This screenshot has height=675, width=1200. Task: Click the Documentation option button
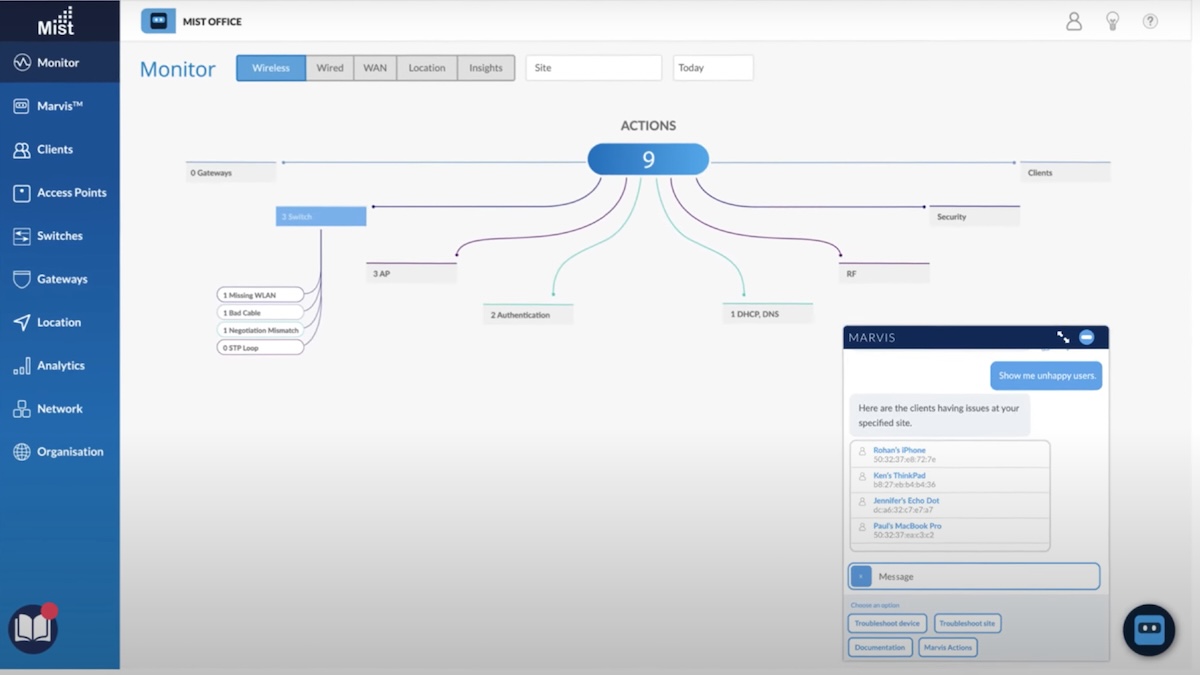click(880, 647)
